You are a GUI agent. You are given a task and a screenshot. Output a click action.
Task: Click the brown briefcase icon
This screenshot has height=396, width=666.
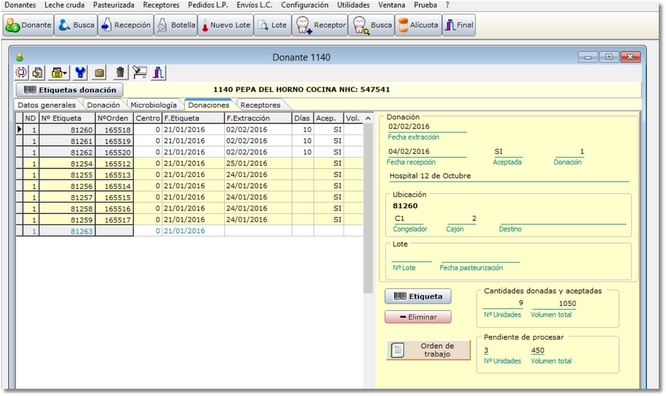pos(99,73)
